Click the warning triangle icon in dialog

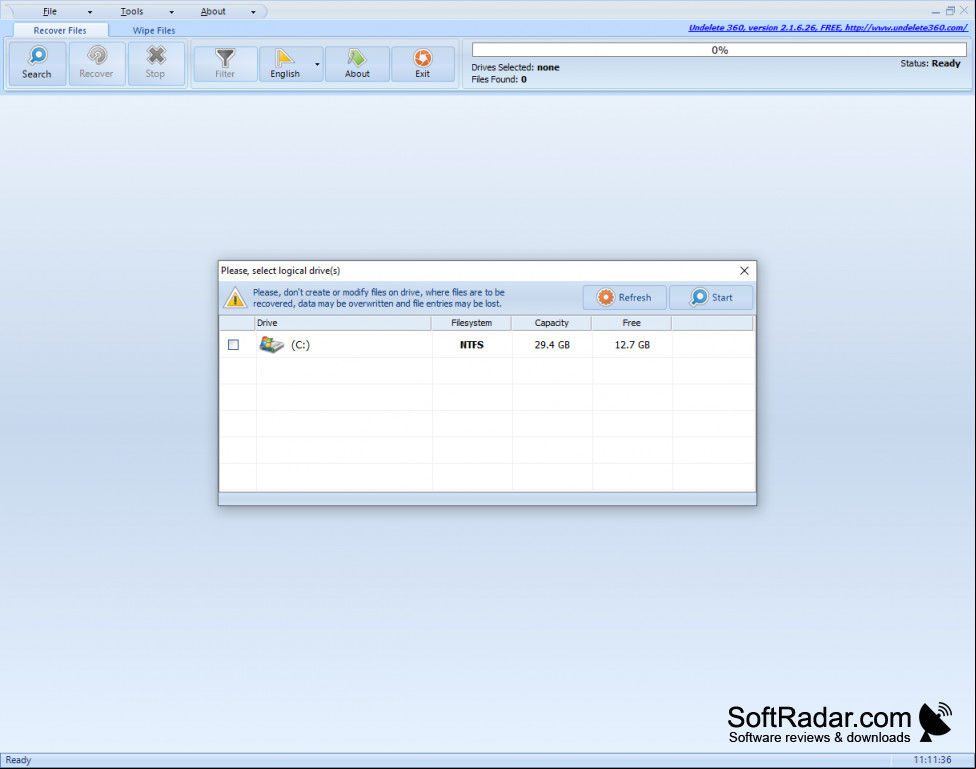235,298
